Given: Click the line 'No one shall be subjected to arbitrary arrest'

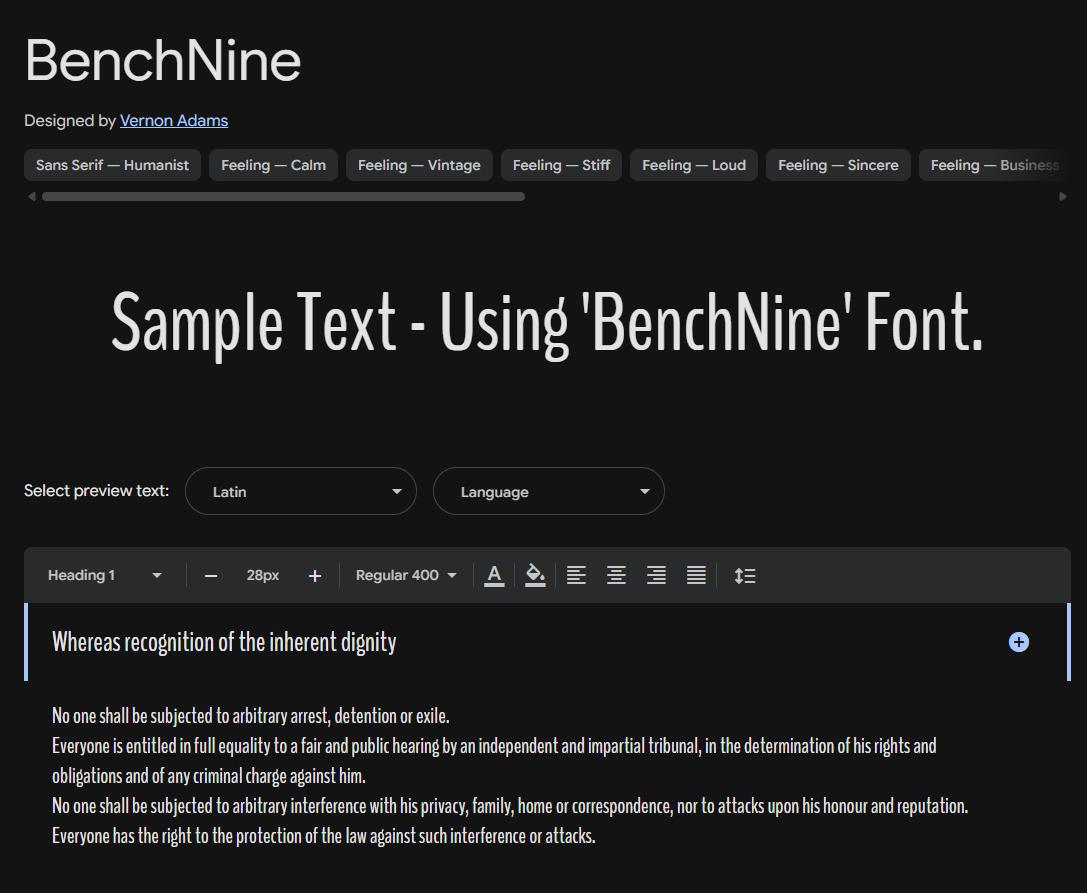Looking at the screenshot, I should click(251, 716).
